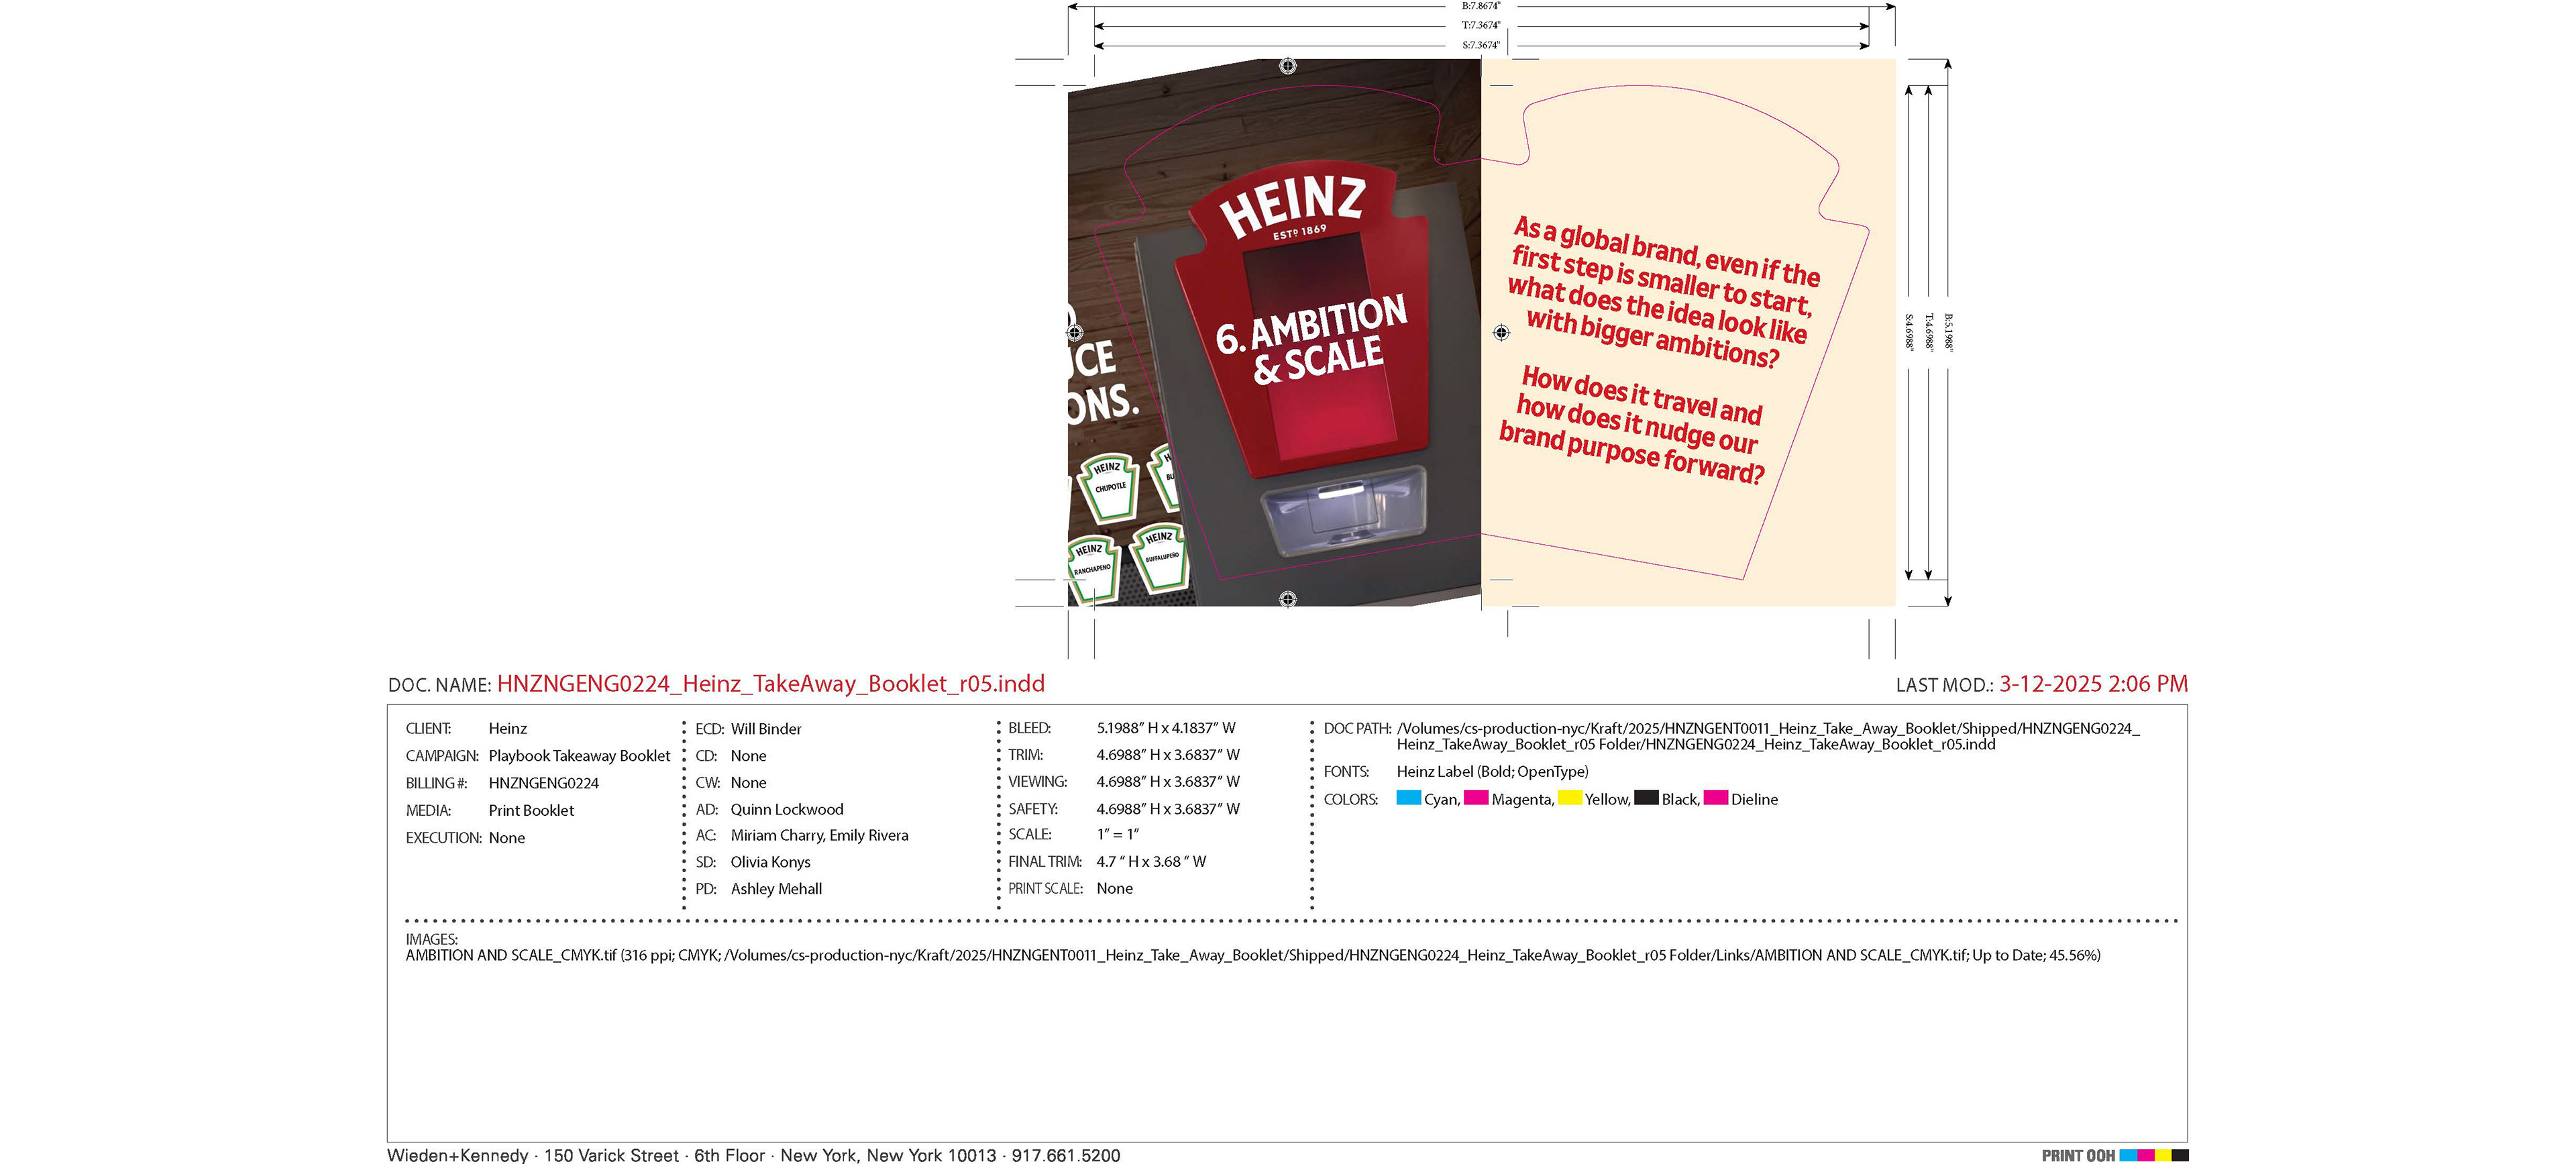Click the EST 1869 text under the logo
Viewport: 2576px width, 1164px height.
point(1300,232)
